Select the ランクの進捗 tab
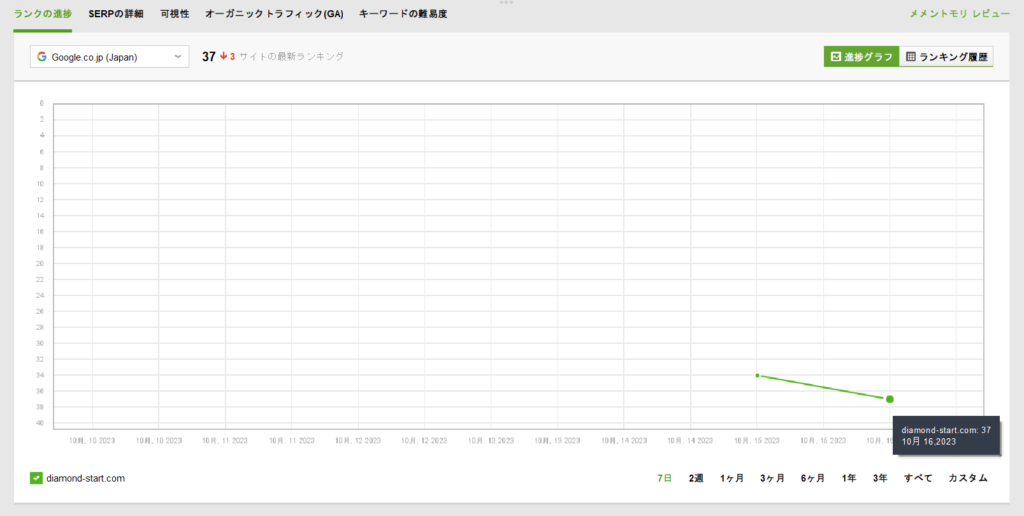Viewport: 1024px width, 516px height. click(43, 14)
